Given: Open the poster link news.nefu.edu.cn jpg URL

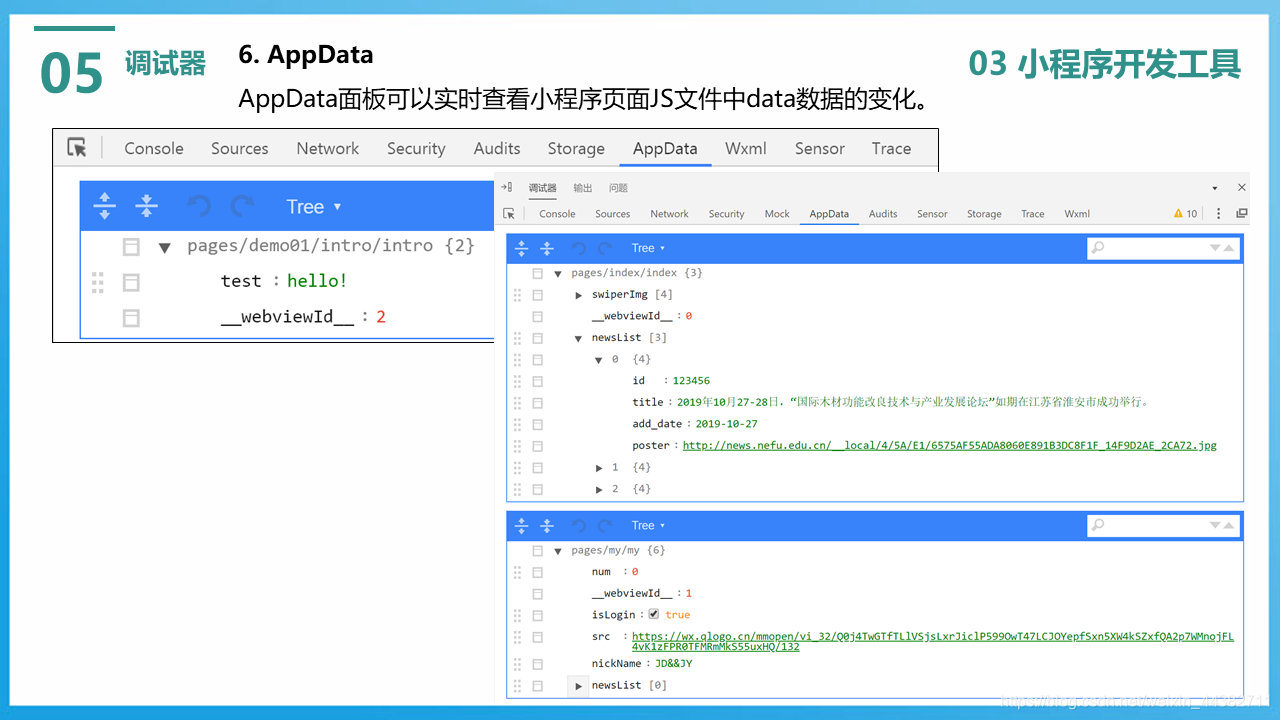Looking at the screenshot, I should 950,446.
